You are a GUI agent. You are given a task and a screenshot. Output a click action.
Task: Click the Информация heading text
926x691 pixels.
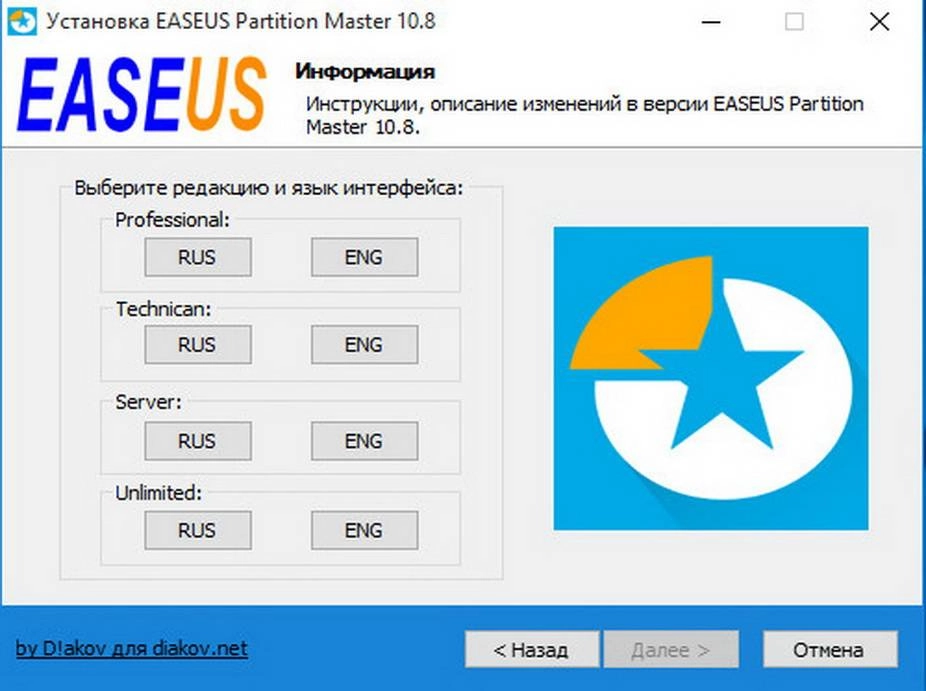365,72
